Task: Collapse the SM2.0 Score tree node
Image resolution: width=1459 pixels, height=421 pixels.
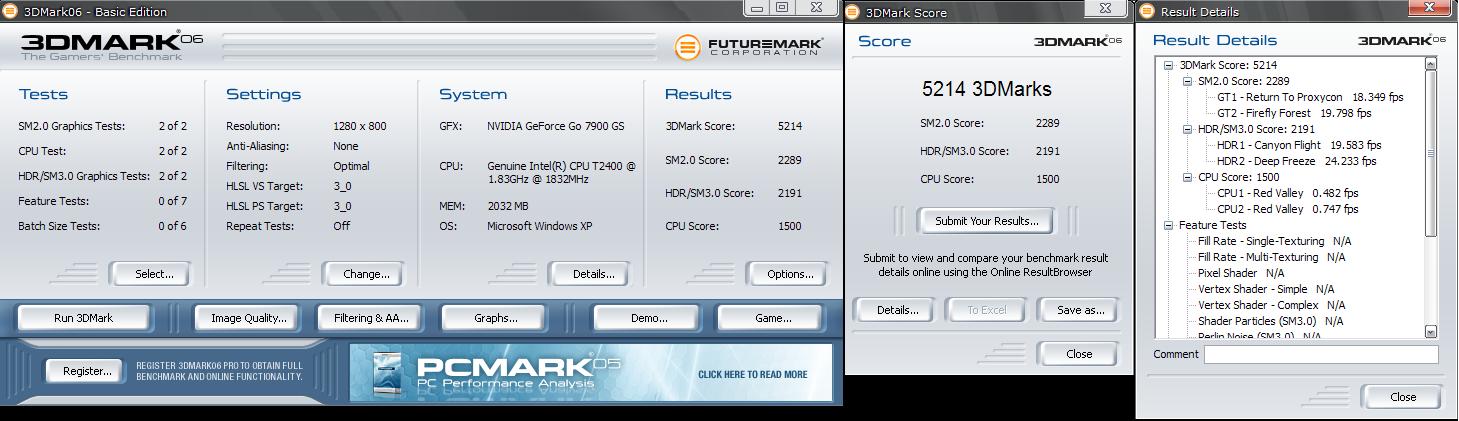Action: [x=1187, y=81]
